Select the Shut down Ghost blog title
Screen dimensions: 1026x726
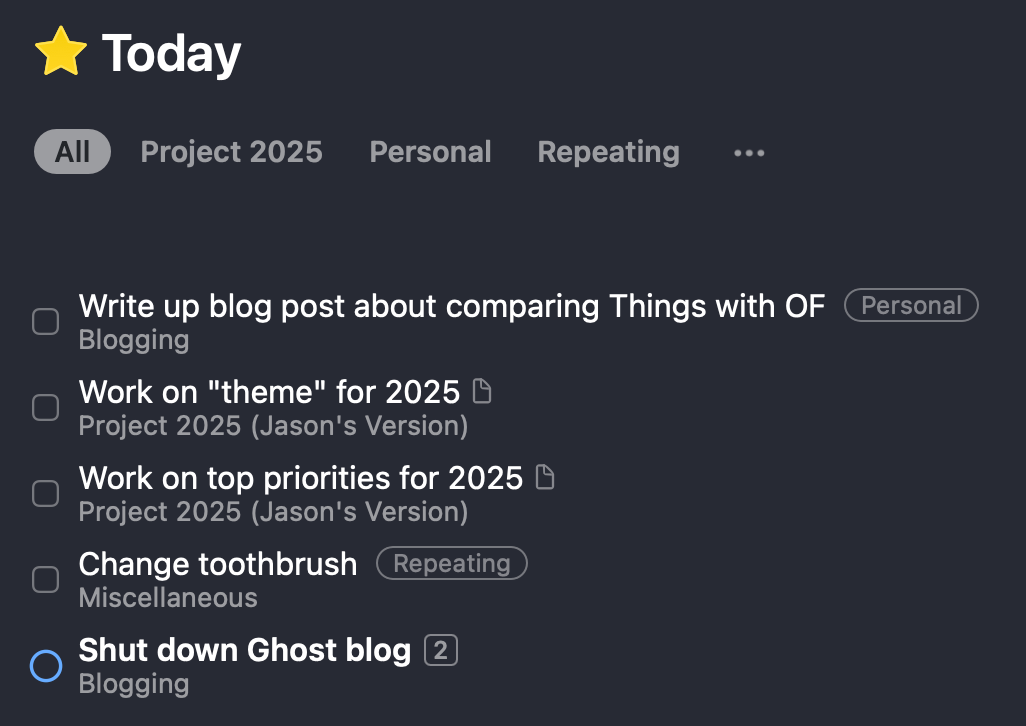point(245,650)
